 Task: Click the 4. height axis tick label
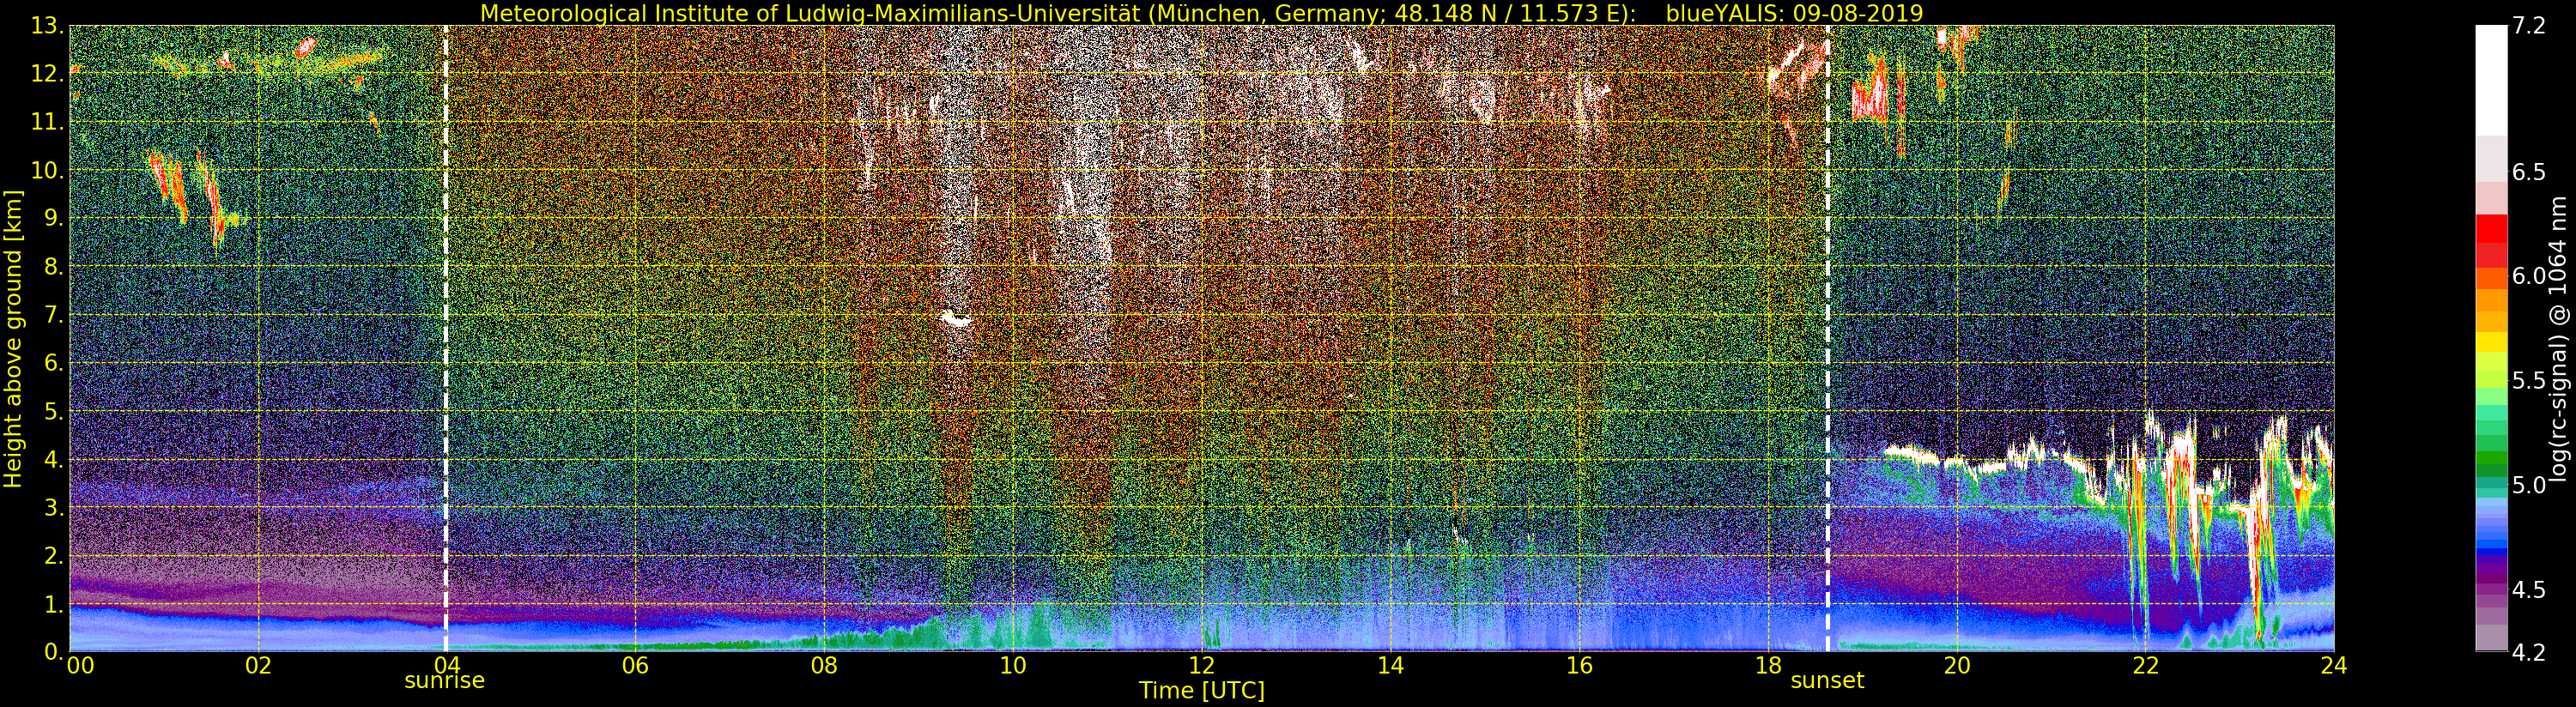coord(53,459)
